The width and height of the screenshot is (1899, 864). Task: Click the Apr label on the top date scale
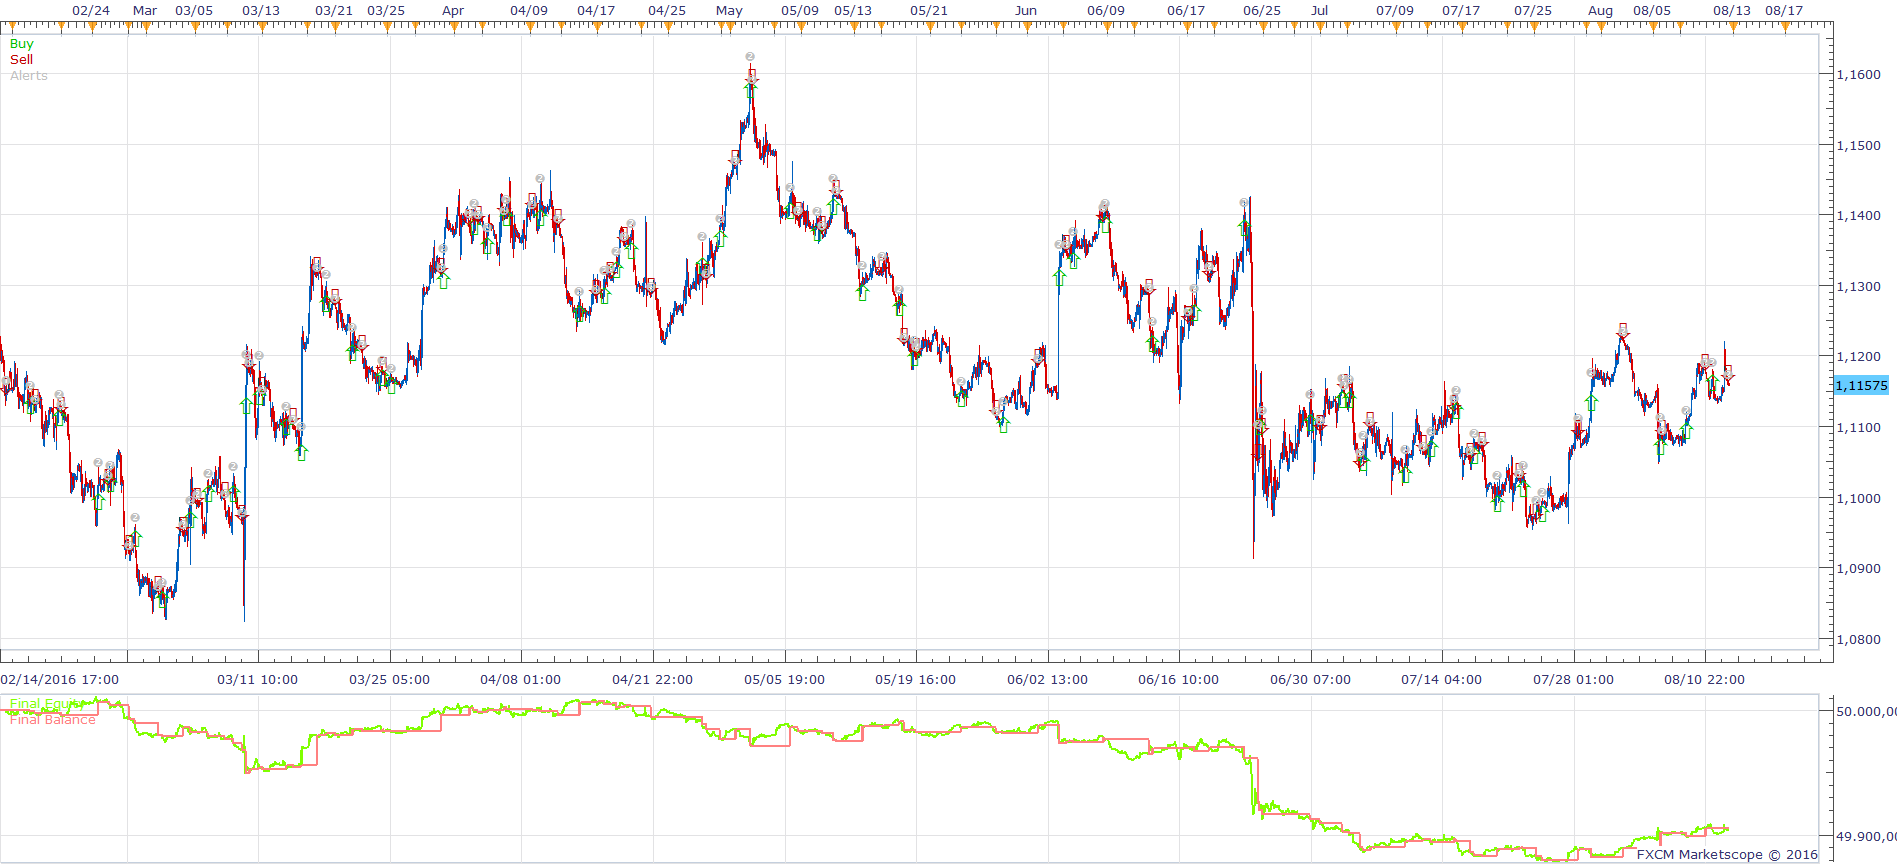pyautogui.click(x=453, y=11)
